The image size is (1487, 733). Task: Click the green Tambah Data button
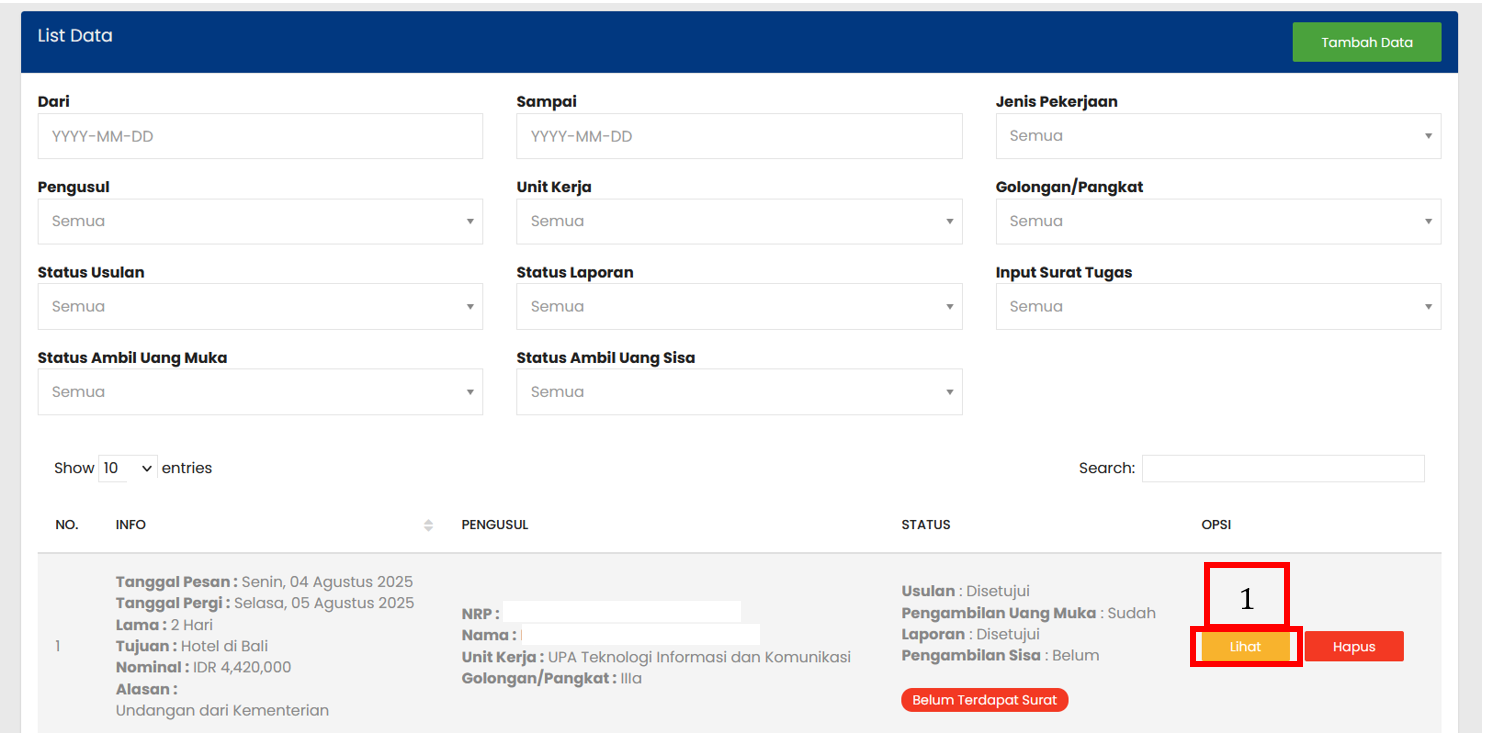[x=1366, y=42]
